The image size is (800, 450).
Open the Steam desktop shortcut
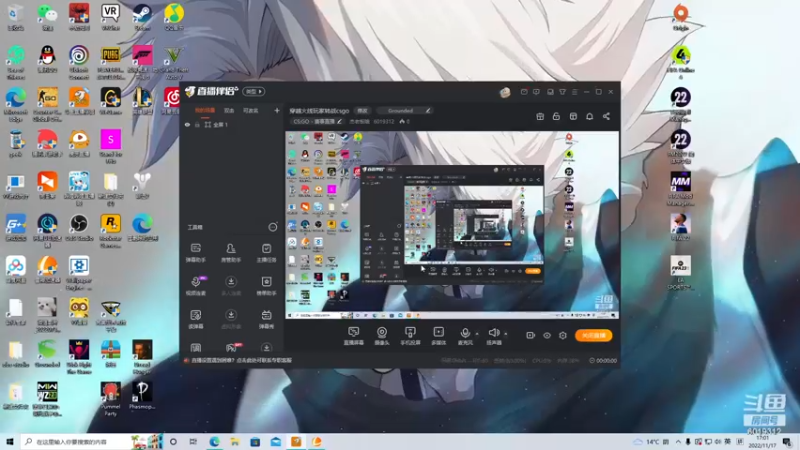coord(142,17)
